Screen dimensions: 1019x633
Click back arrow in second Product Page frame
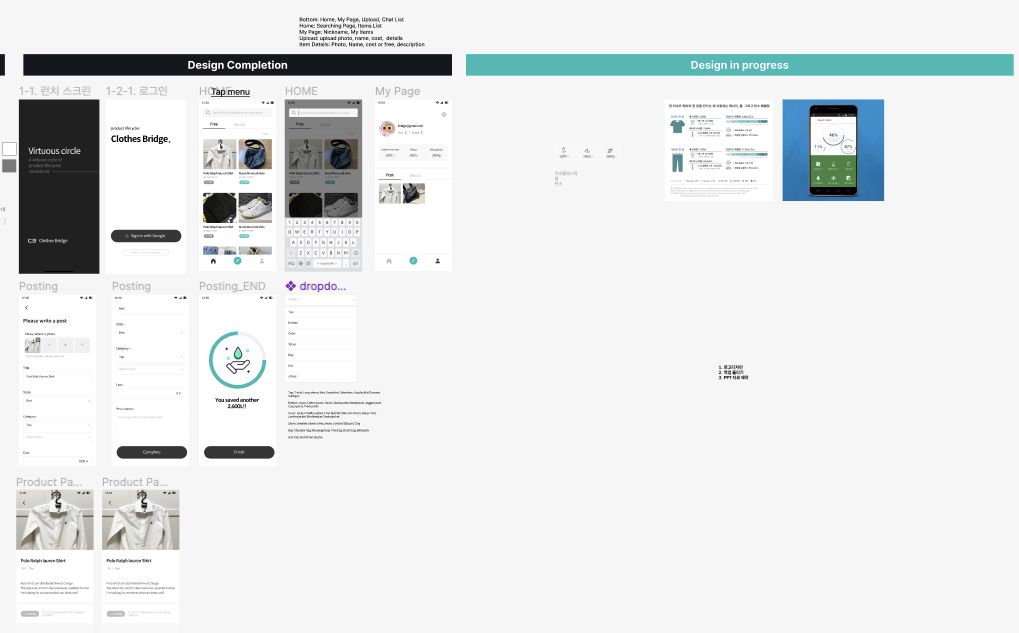[x=110, y=502]
